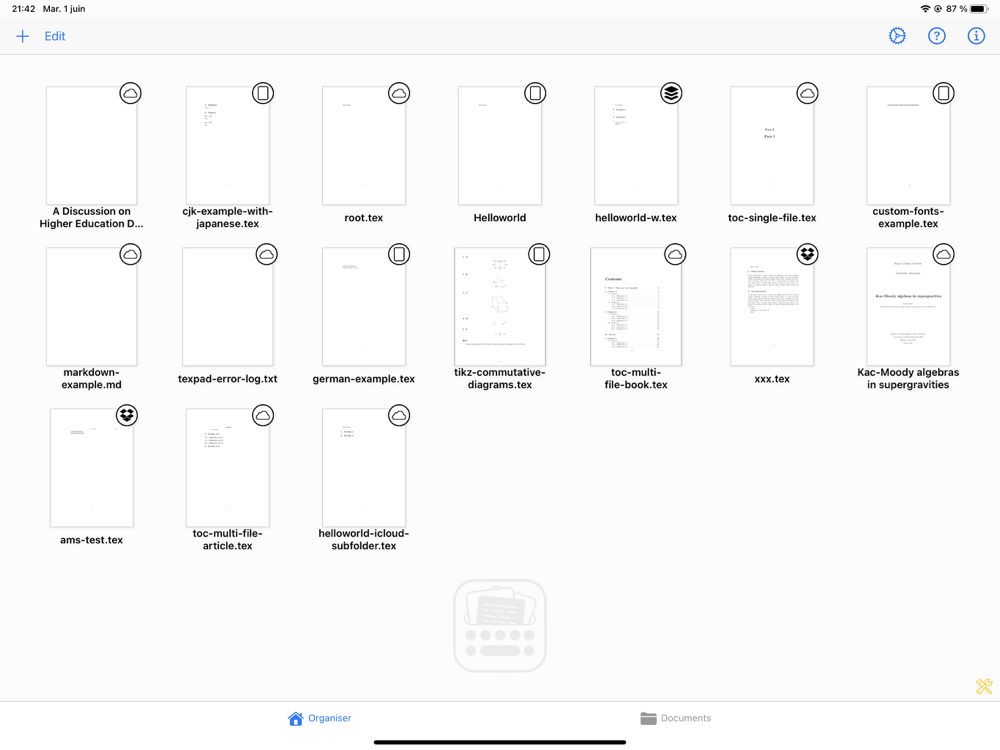Open the texpad-error-log.txt file
Screen dimensions: 1000x750
coord(228,307)
